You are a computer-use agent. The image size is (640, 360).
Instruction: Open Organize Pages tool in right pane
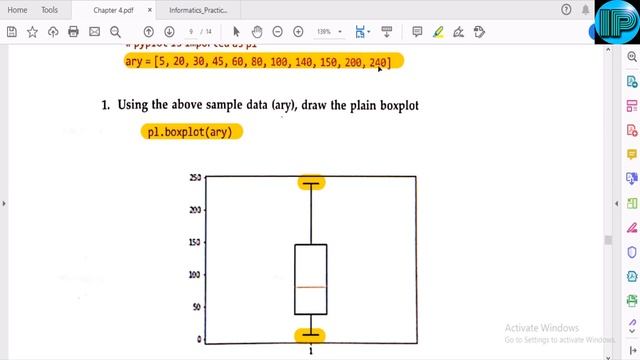(x=632, y=203)
